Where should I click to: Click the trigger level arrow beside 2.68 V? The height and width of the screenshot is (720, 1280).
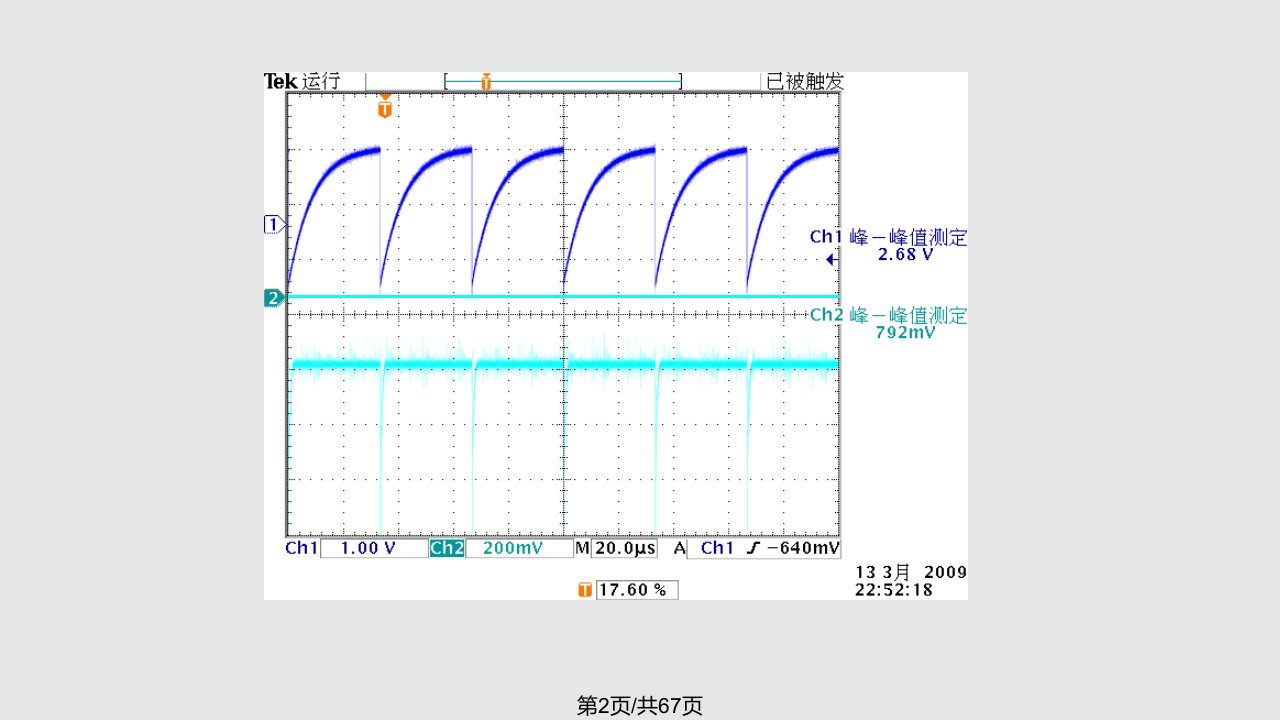[x=831, y=260]
